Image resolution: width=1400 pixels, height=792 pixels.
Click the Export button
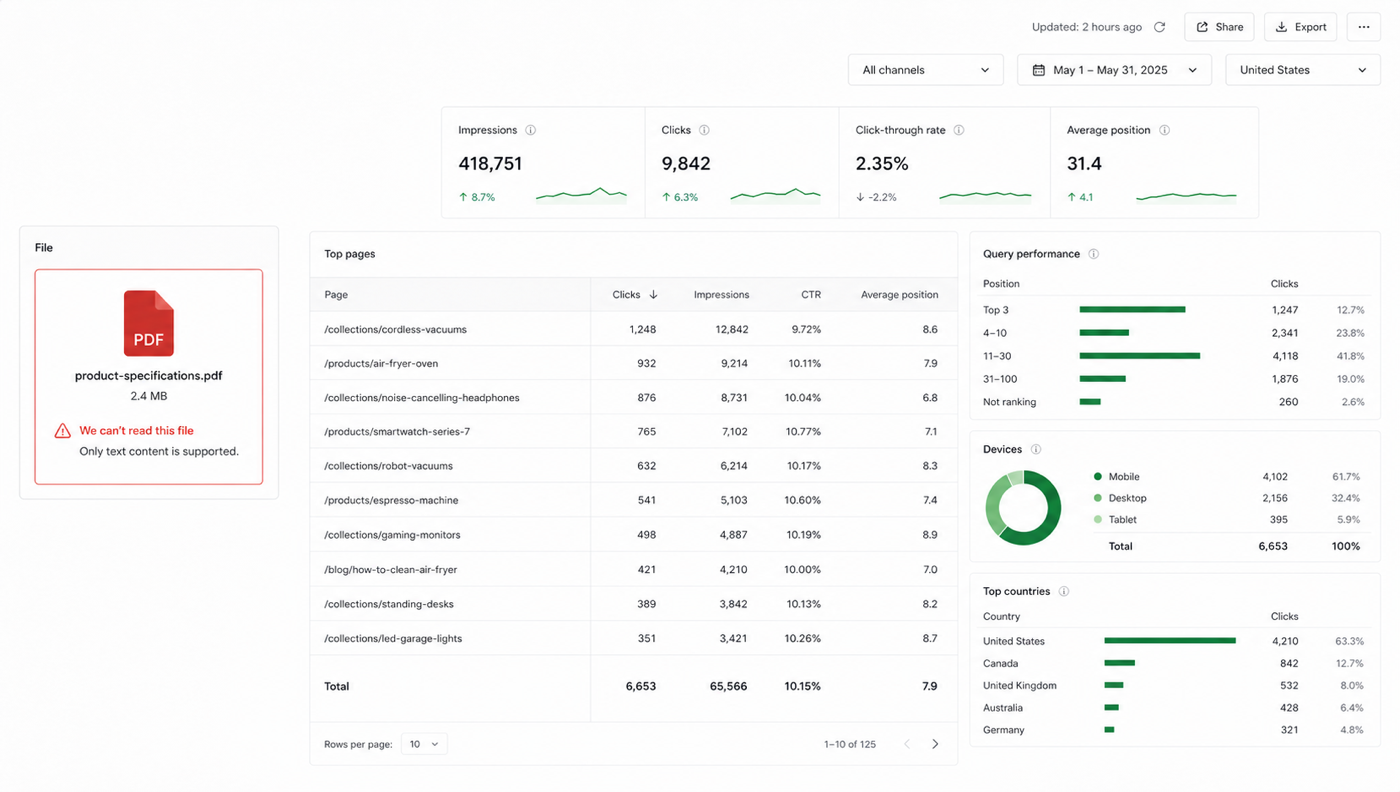click(x=1301, y=27)
